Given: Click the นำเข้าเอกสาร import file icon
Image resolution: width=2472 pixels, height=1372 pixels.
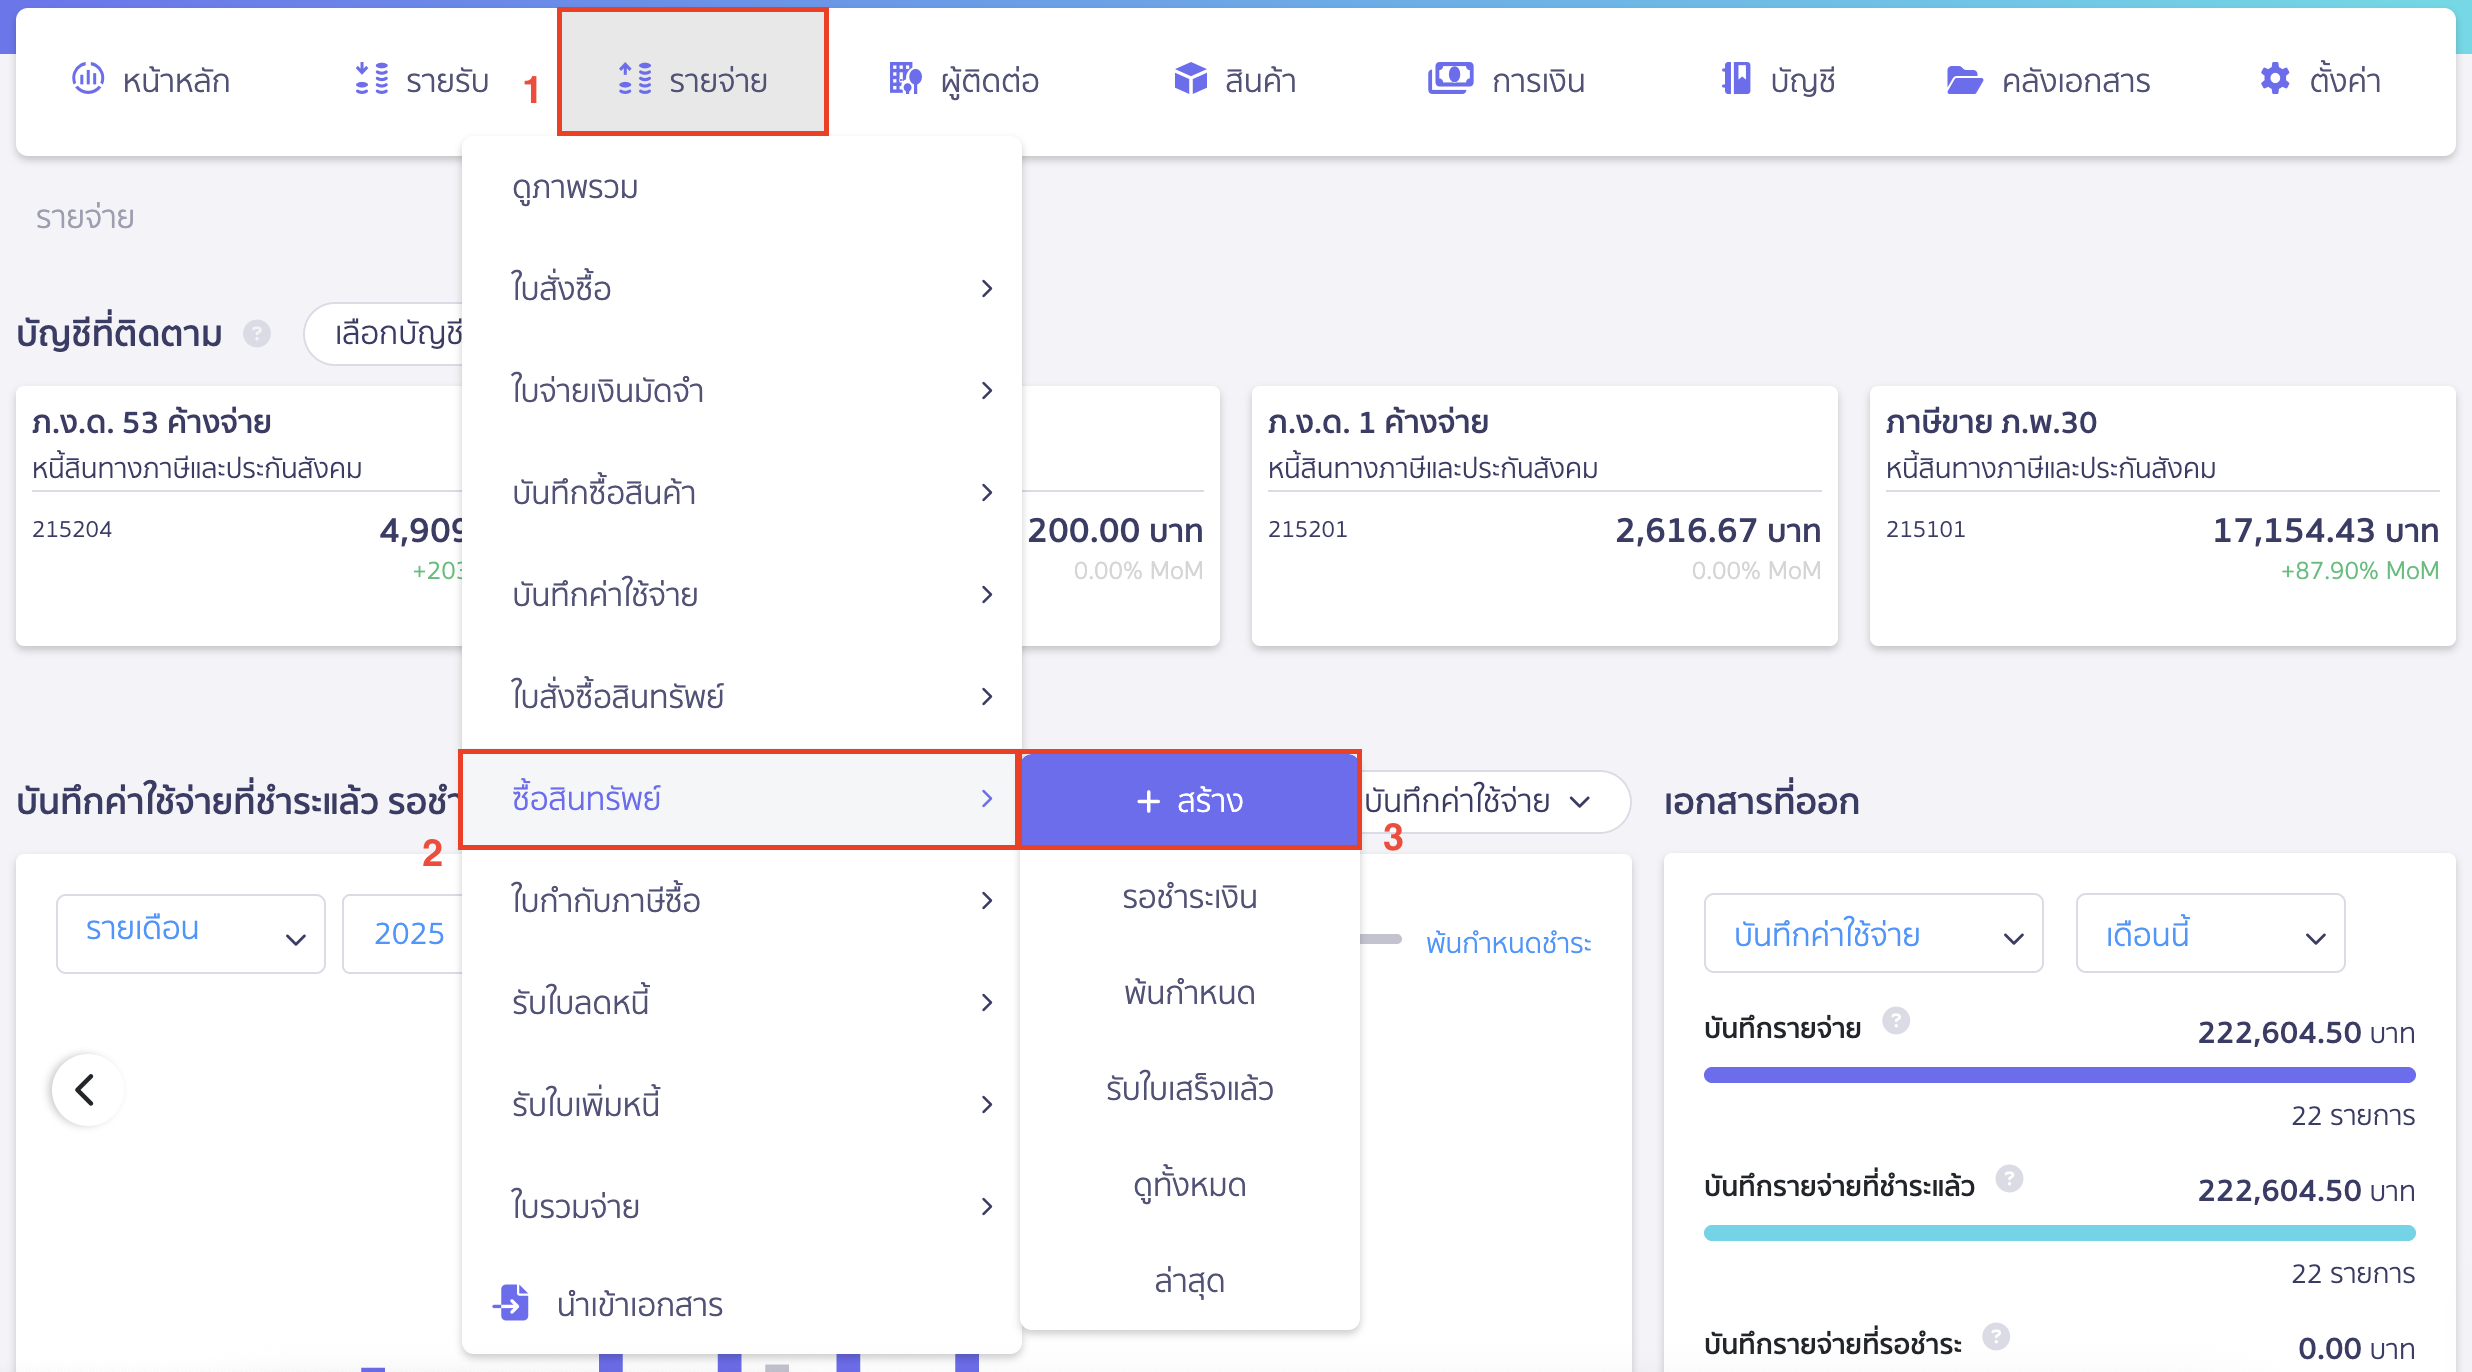Looking at the screenshot, I should (512, 1302).
